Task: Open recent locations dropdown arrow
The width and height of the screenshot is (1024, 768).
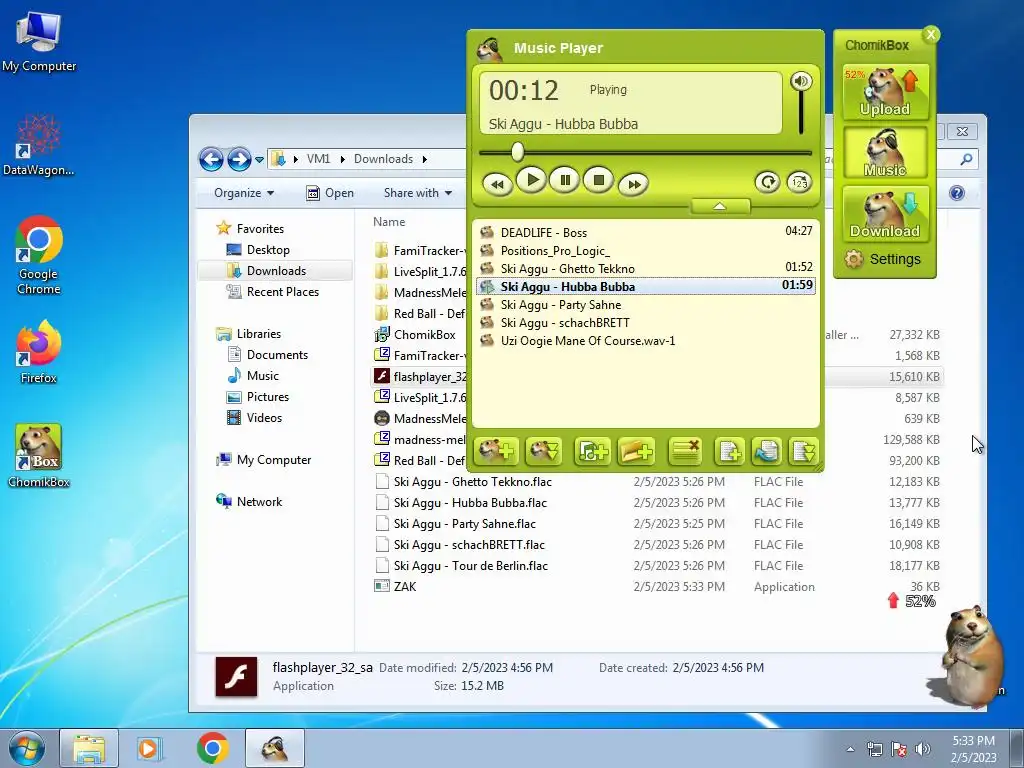Action: [259, 159]
